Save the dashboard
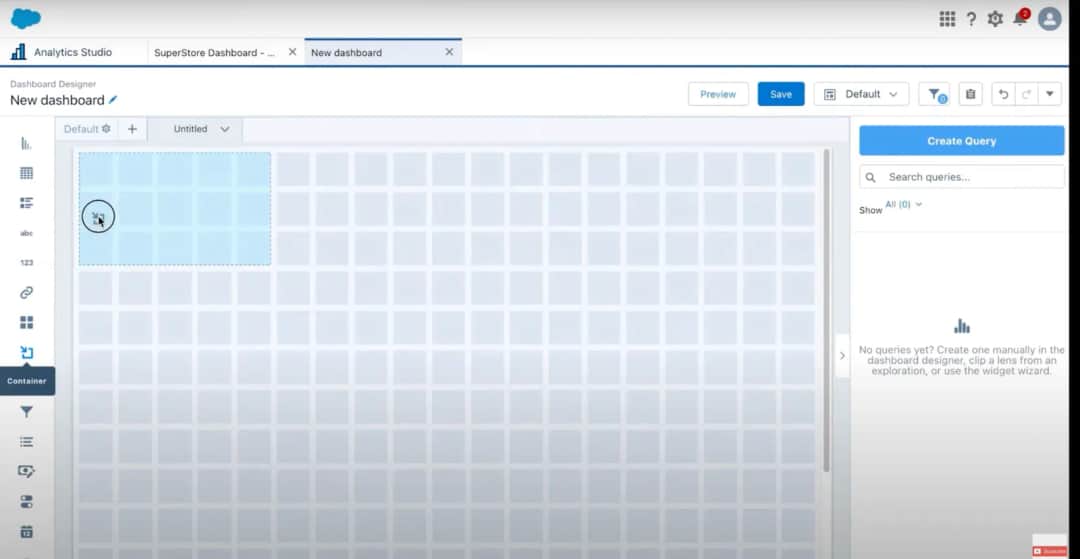This screenshot has width=1080, height=559. click(781, 94)
